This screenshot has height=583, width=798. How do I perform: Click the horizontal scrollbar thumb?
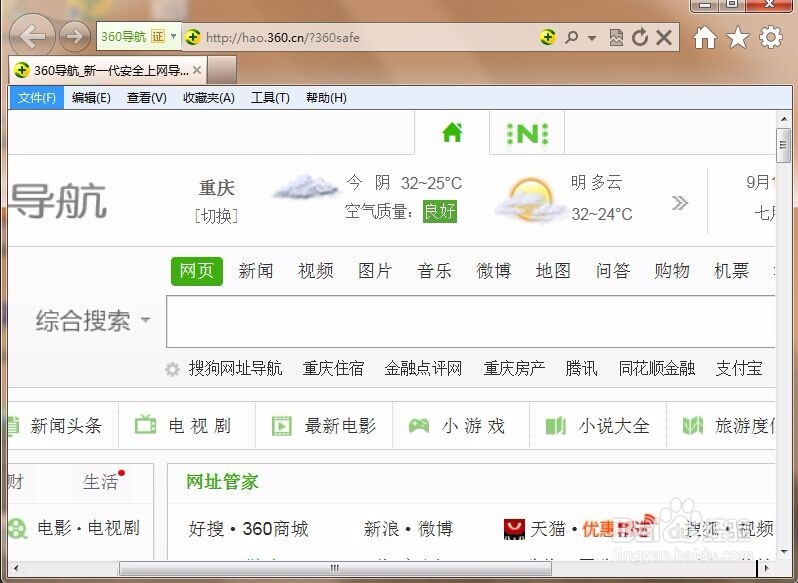(335, 568)
